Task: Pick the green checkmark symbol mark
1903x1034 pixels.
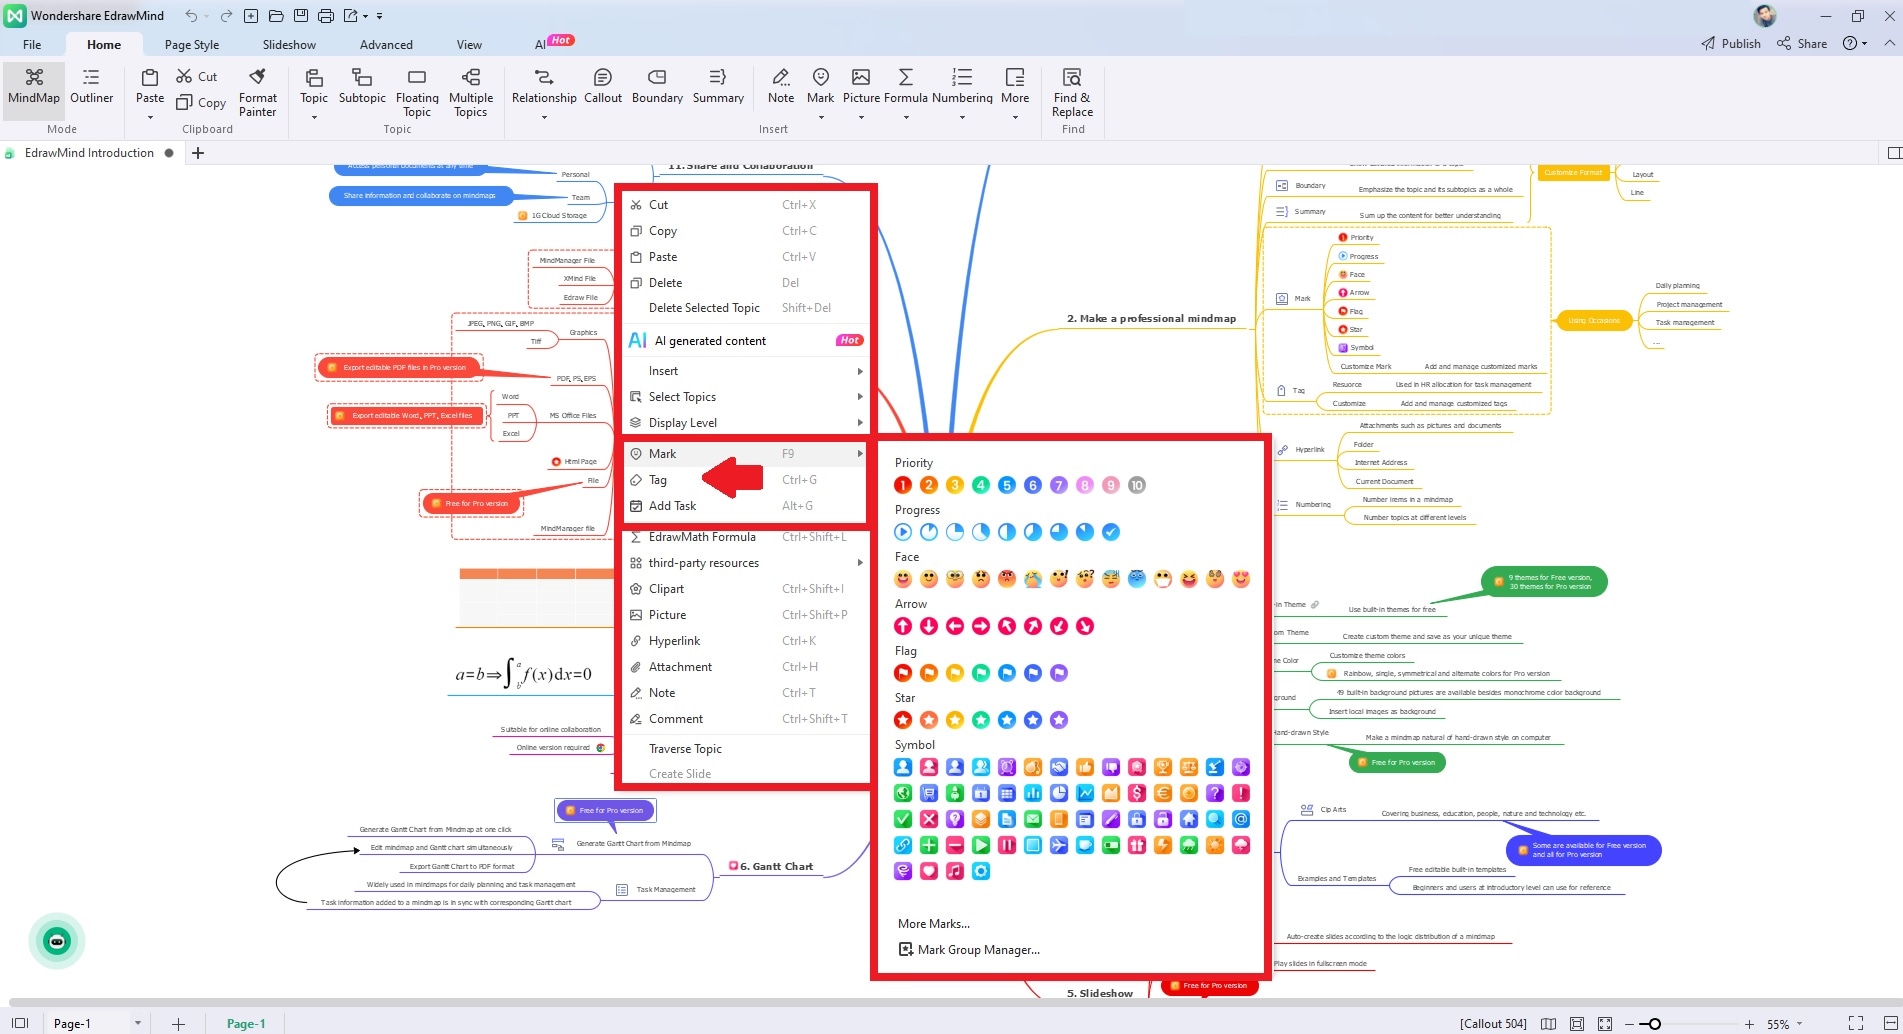Action: (x=903, y=819)
